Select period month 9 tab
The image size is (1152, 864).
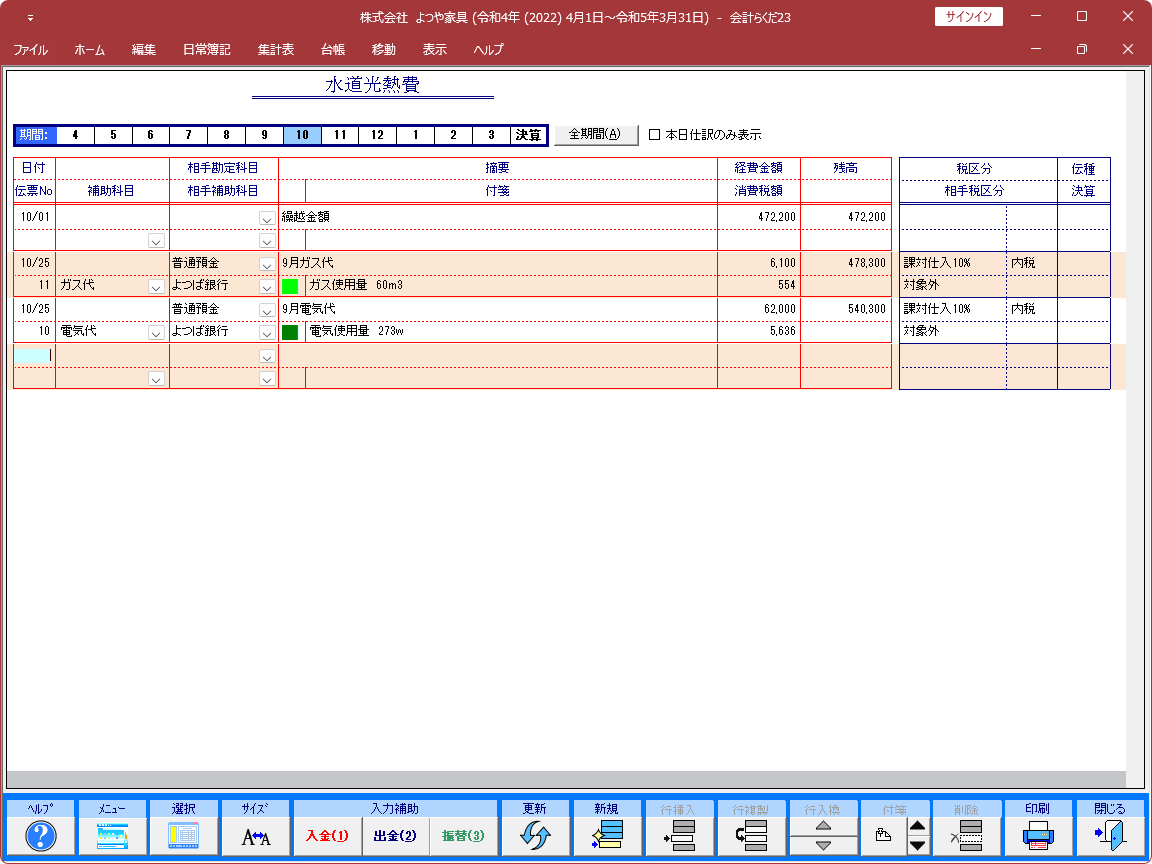click(x=264, y=135)
